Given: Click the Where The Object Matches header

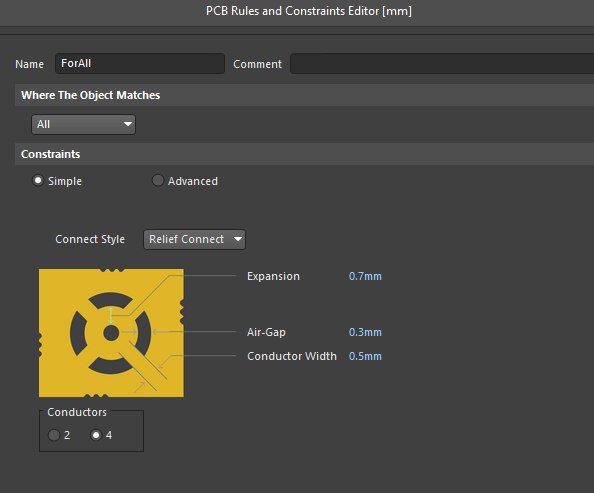Looking at the screenshot, I should (91, 95).
